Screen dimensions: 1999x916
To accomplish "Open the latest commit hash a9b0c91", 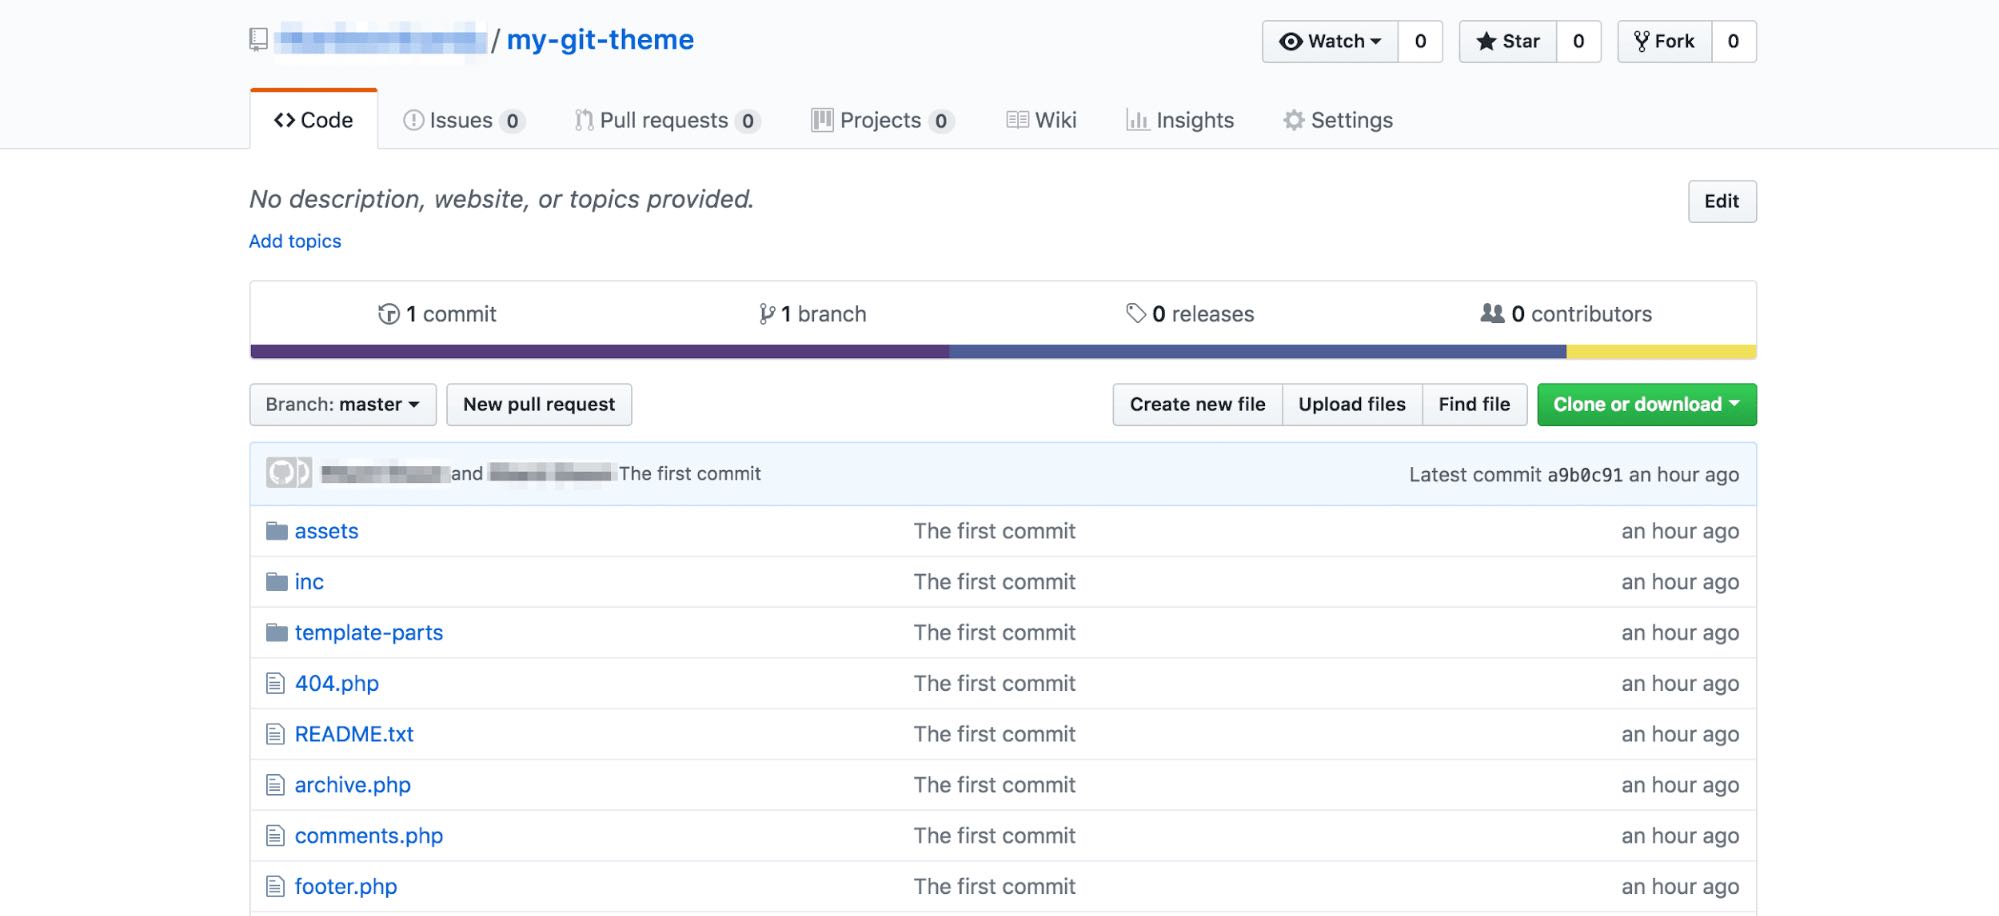I will coord(1584,475).
